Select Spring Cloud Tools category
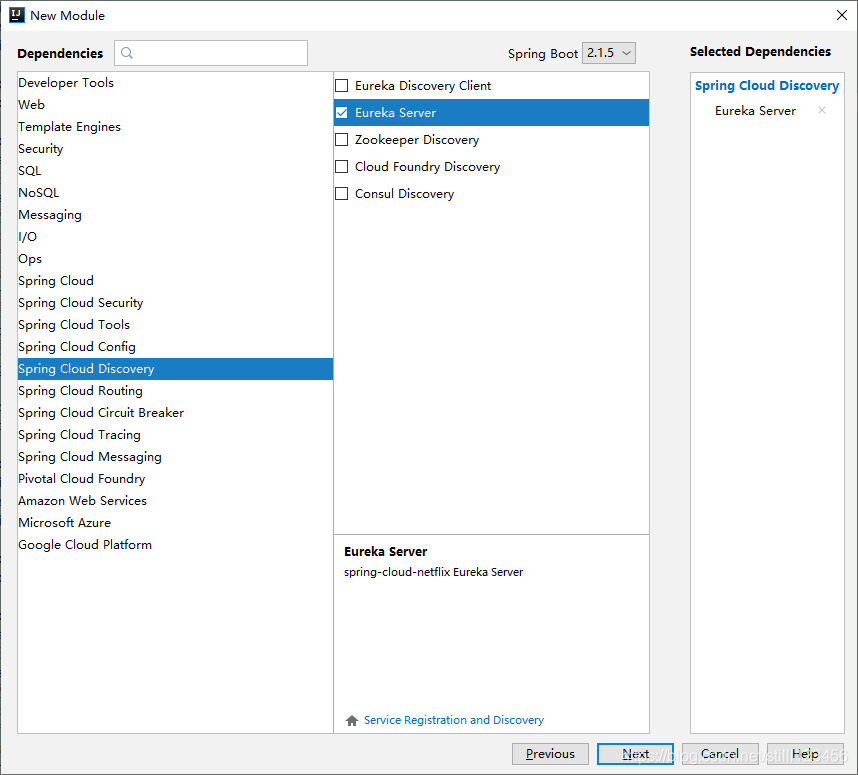 click(175, 325)
